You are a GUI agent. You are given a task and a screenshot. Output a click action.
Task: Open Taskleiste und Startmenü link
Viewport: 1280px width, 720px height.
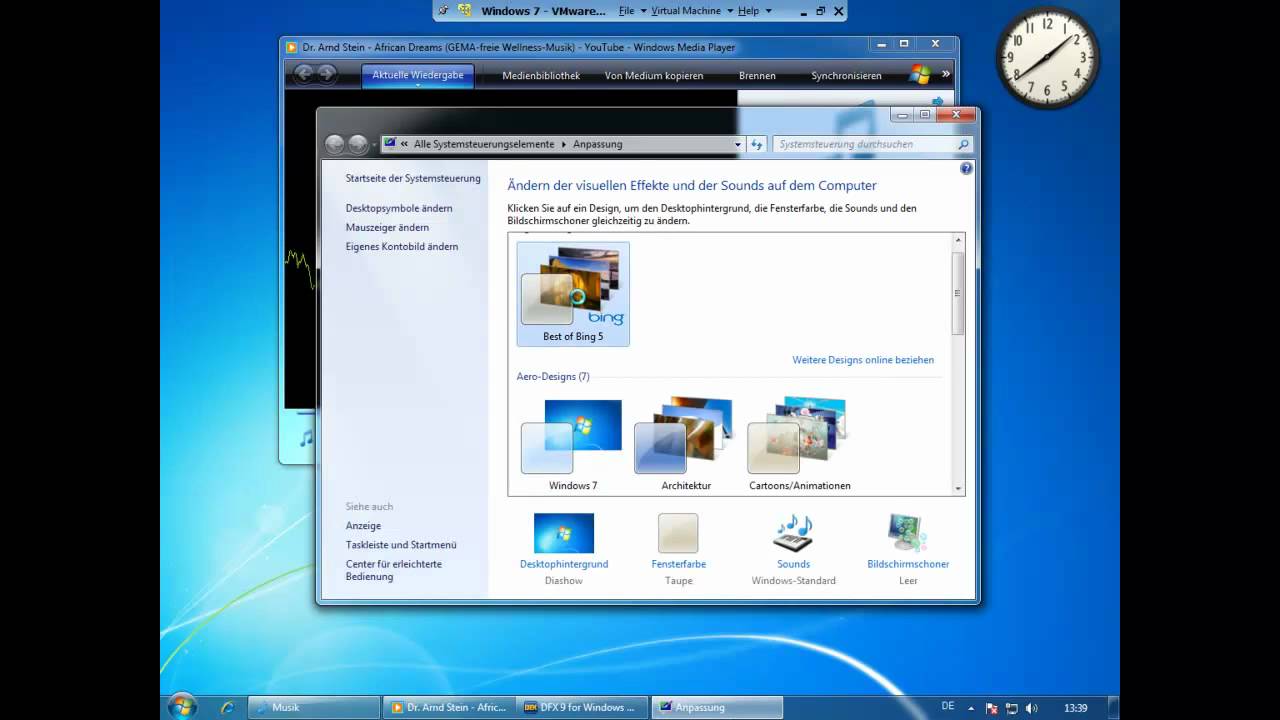401,545
